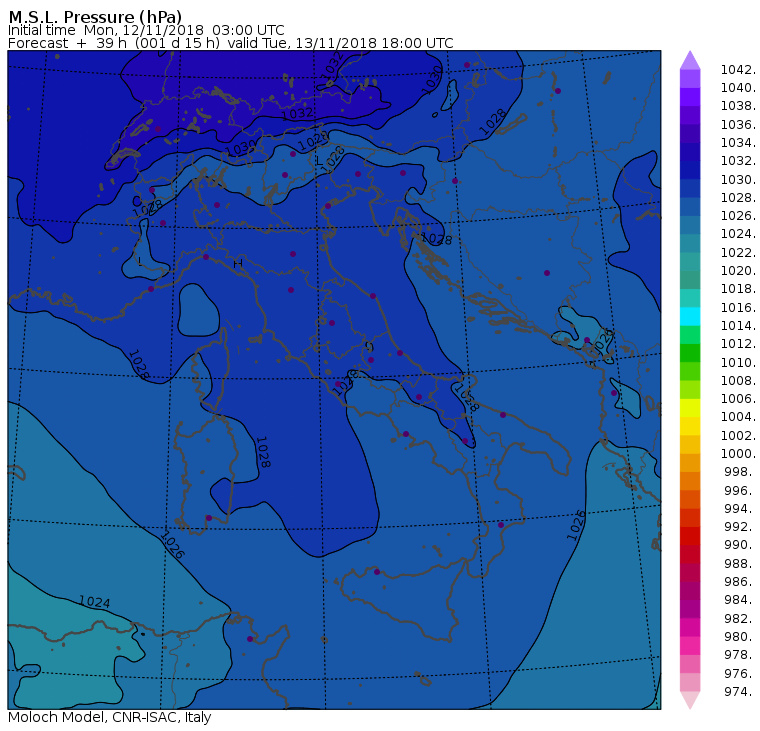The image size is (760, 731).
Task: Select the legend value '1020.'
Action: coord(738,270)
